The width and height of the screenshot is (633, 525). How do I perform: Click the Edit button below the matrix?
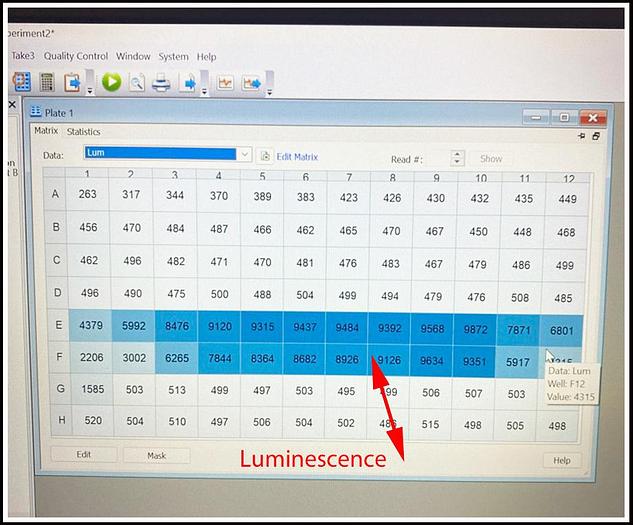84,455
